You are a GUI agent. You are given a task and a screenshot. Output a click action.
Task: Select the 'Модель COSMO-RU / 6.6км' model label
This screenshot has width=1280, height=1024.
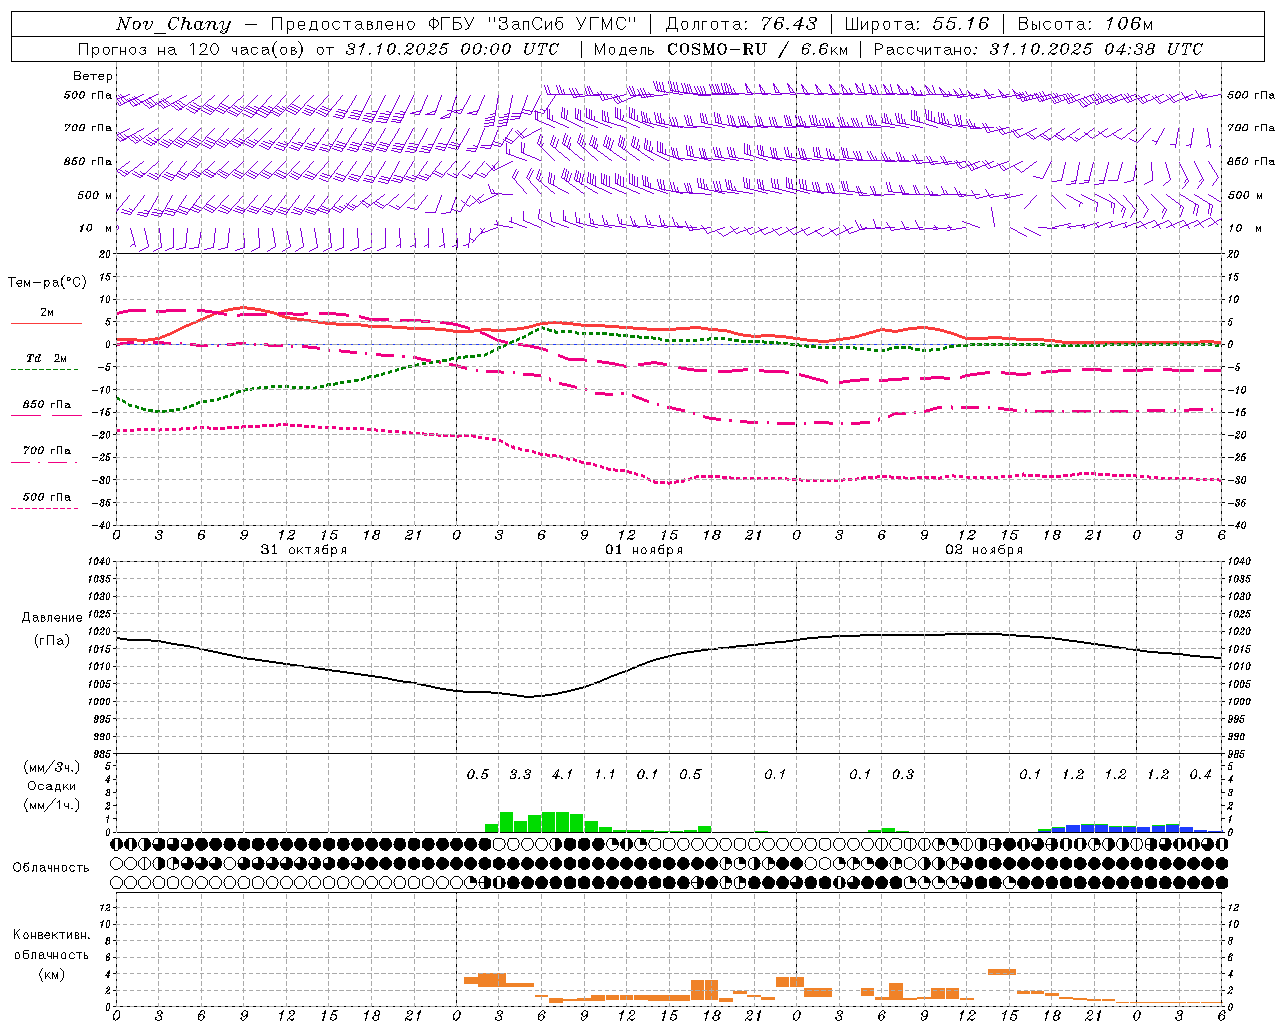[720, 49]
